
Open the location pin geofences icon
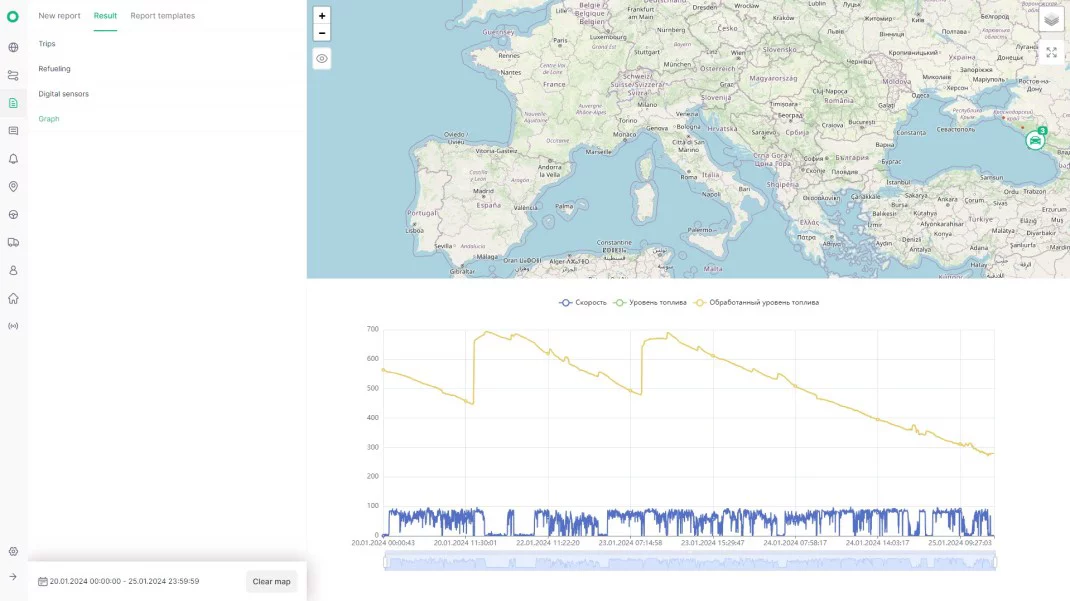[13, 187]
